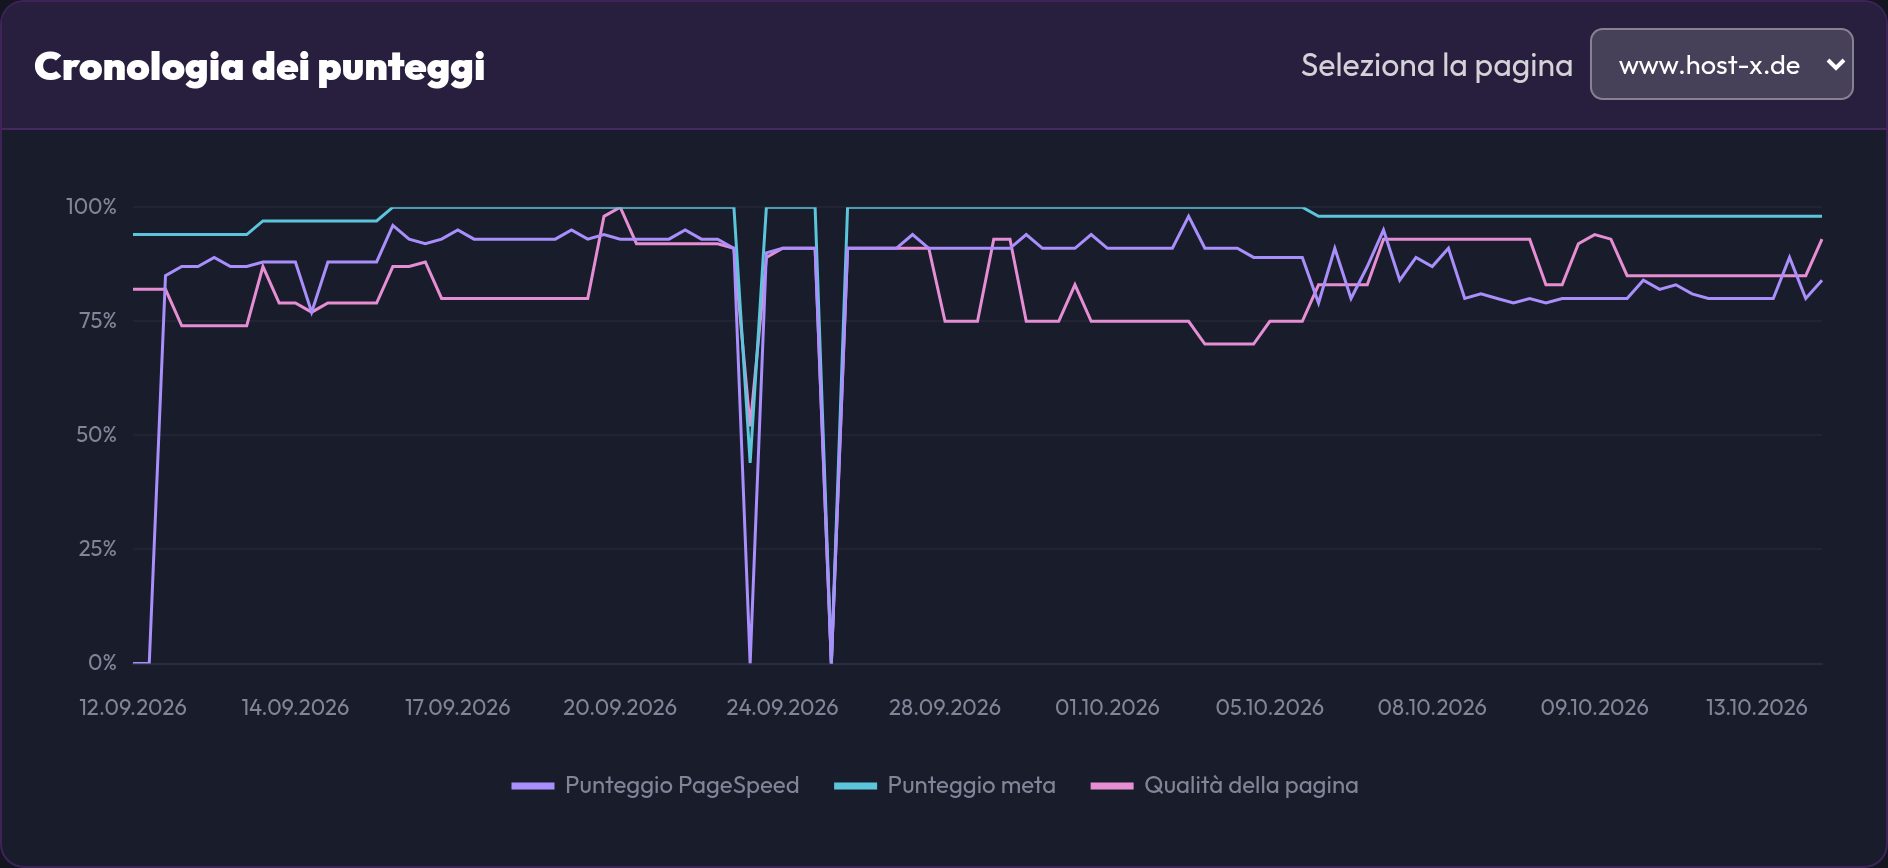Image resolution: width=1888 pixels, height=868 pixels.
Task: Toggle Qualità della pagina legend entry
Action: coord(1224,785)
